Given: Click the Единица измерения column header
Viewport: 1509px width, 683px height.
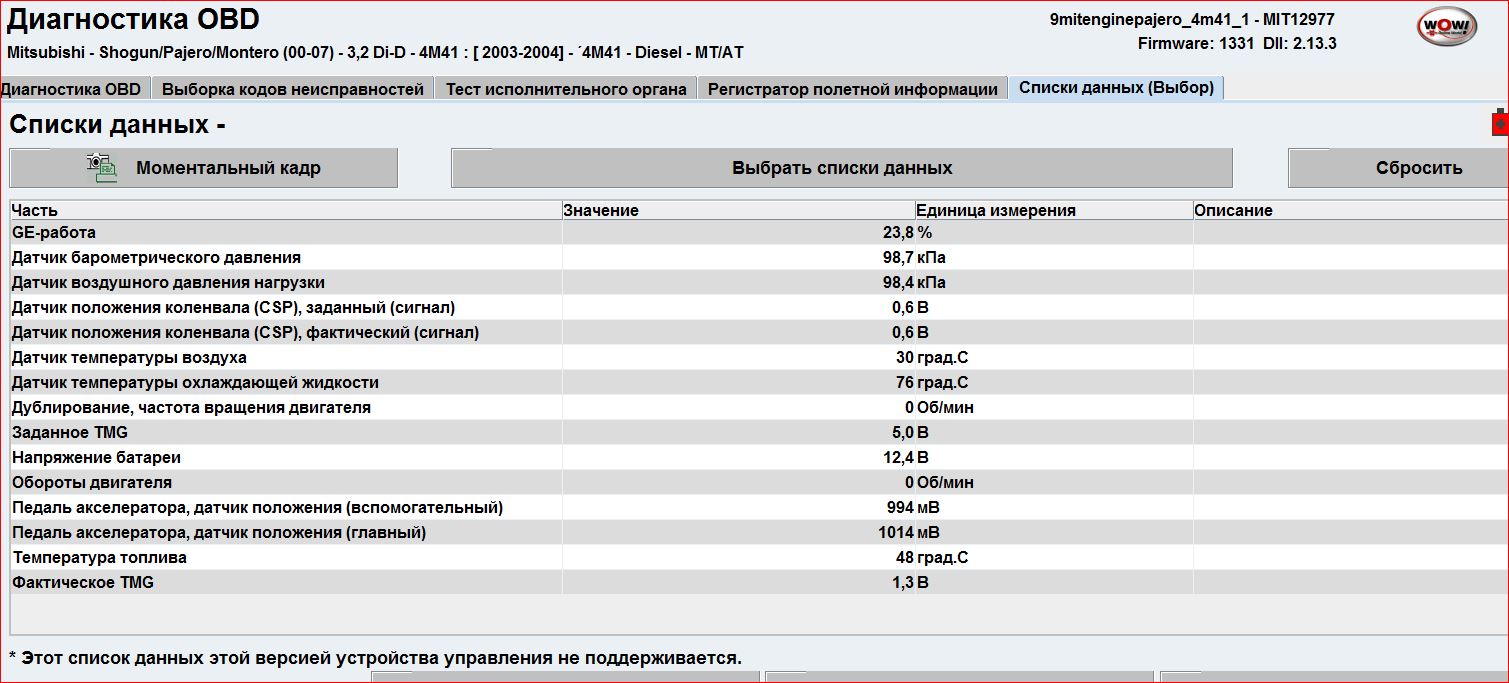Looking at the screenshot, I should click(996, 210).
